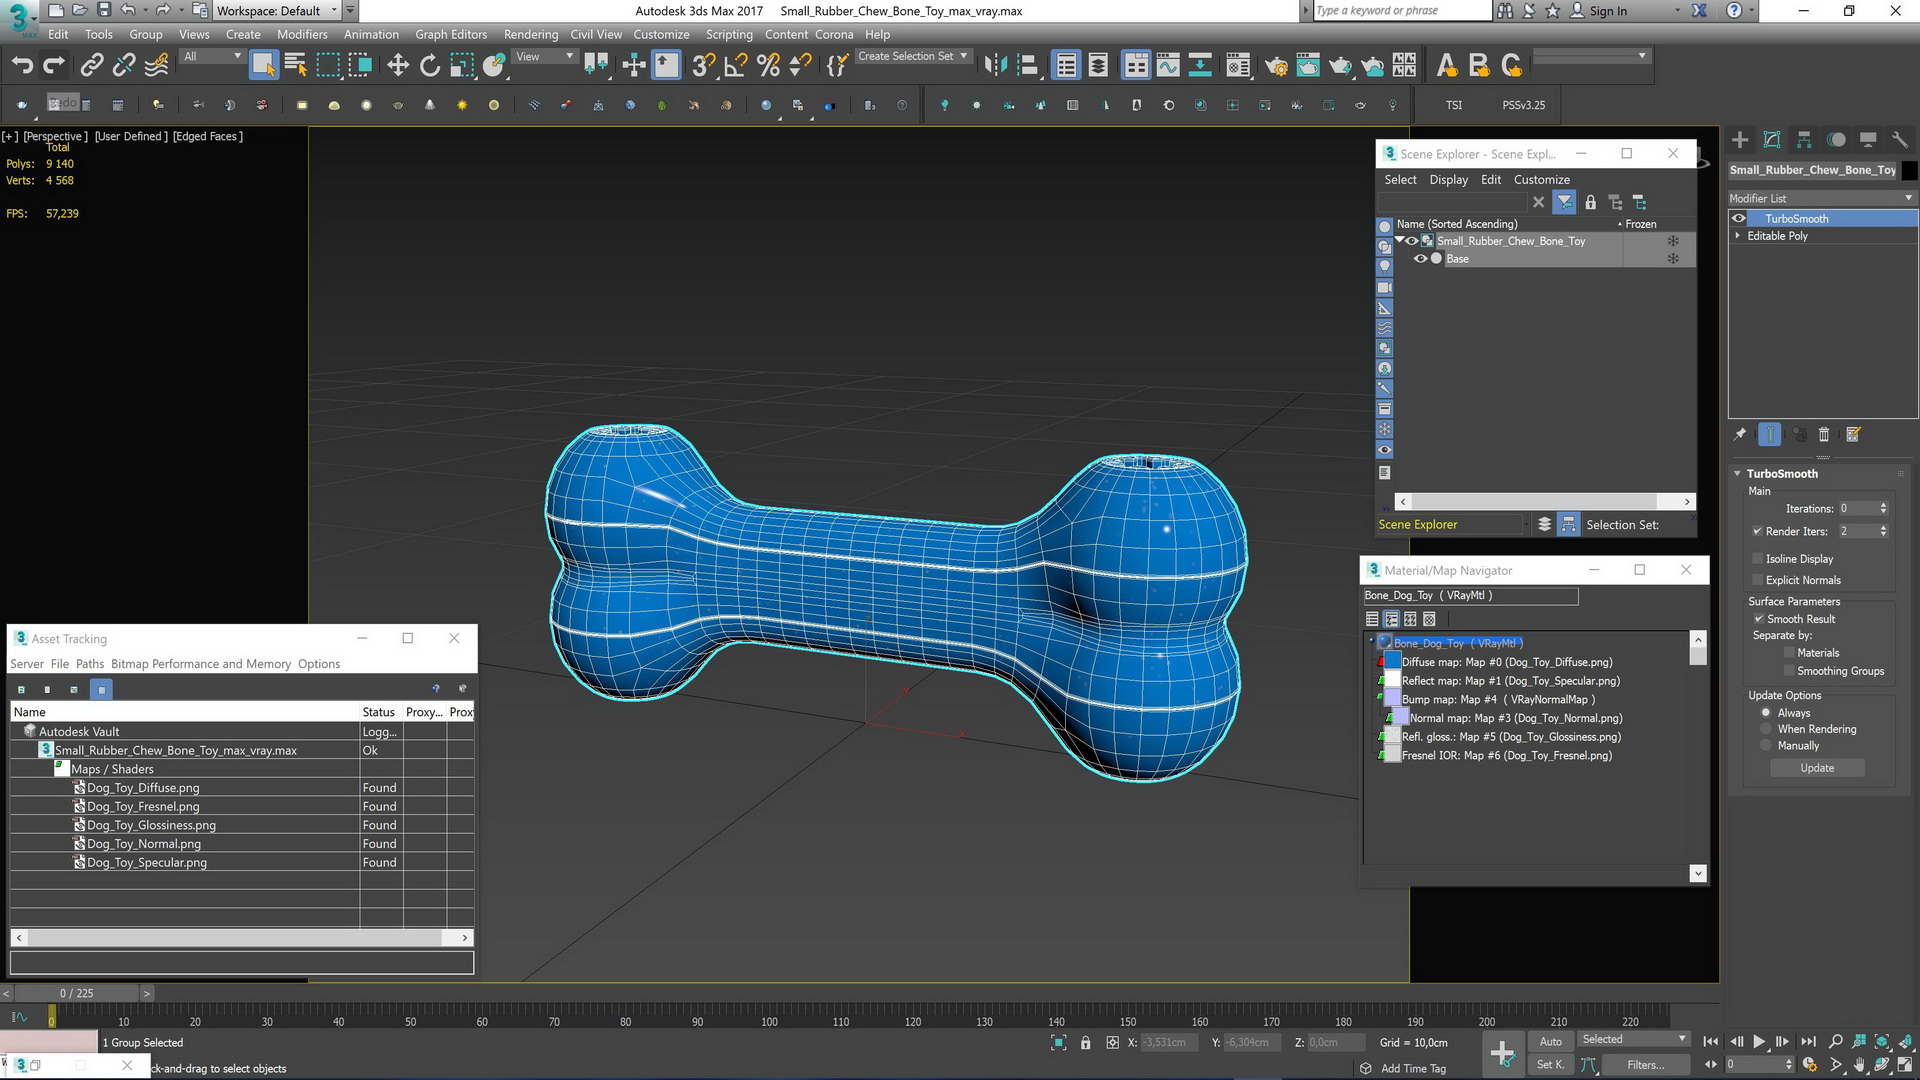Uncheck the Smooth Result checkbox
This screenshot has width=1920, height=1080.
click(x=1758, y=619)
